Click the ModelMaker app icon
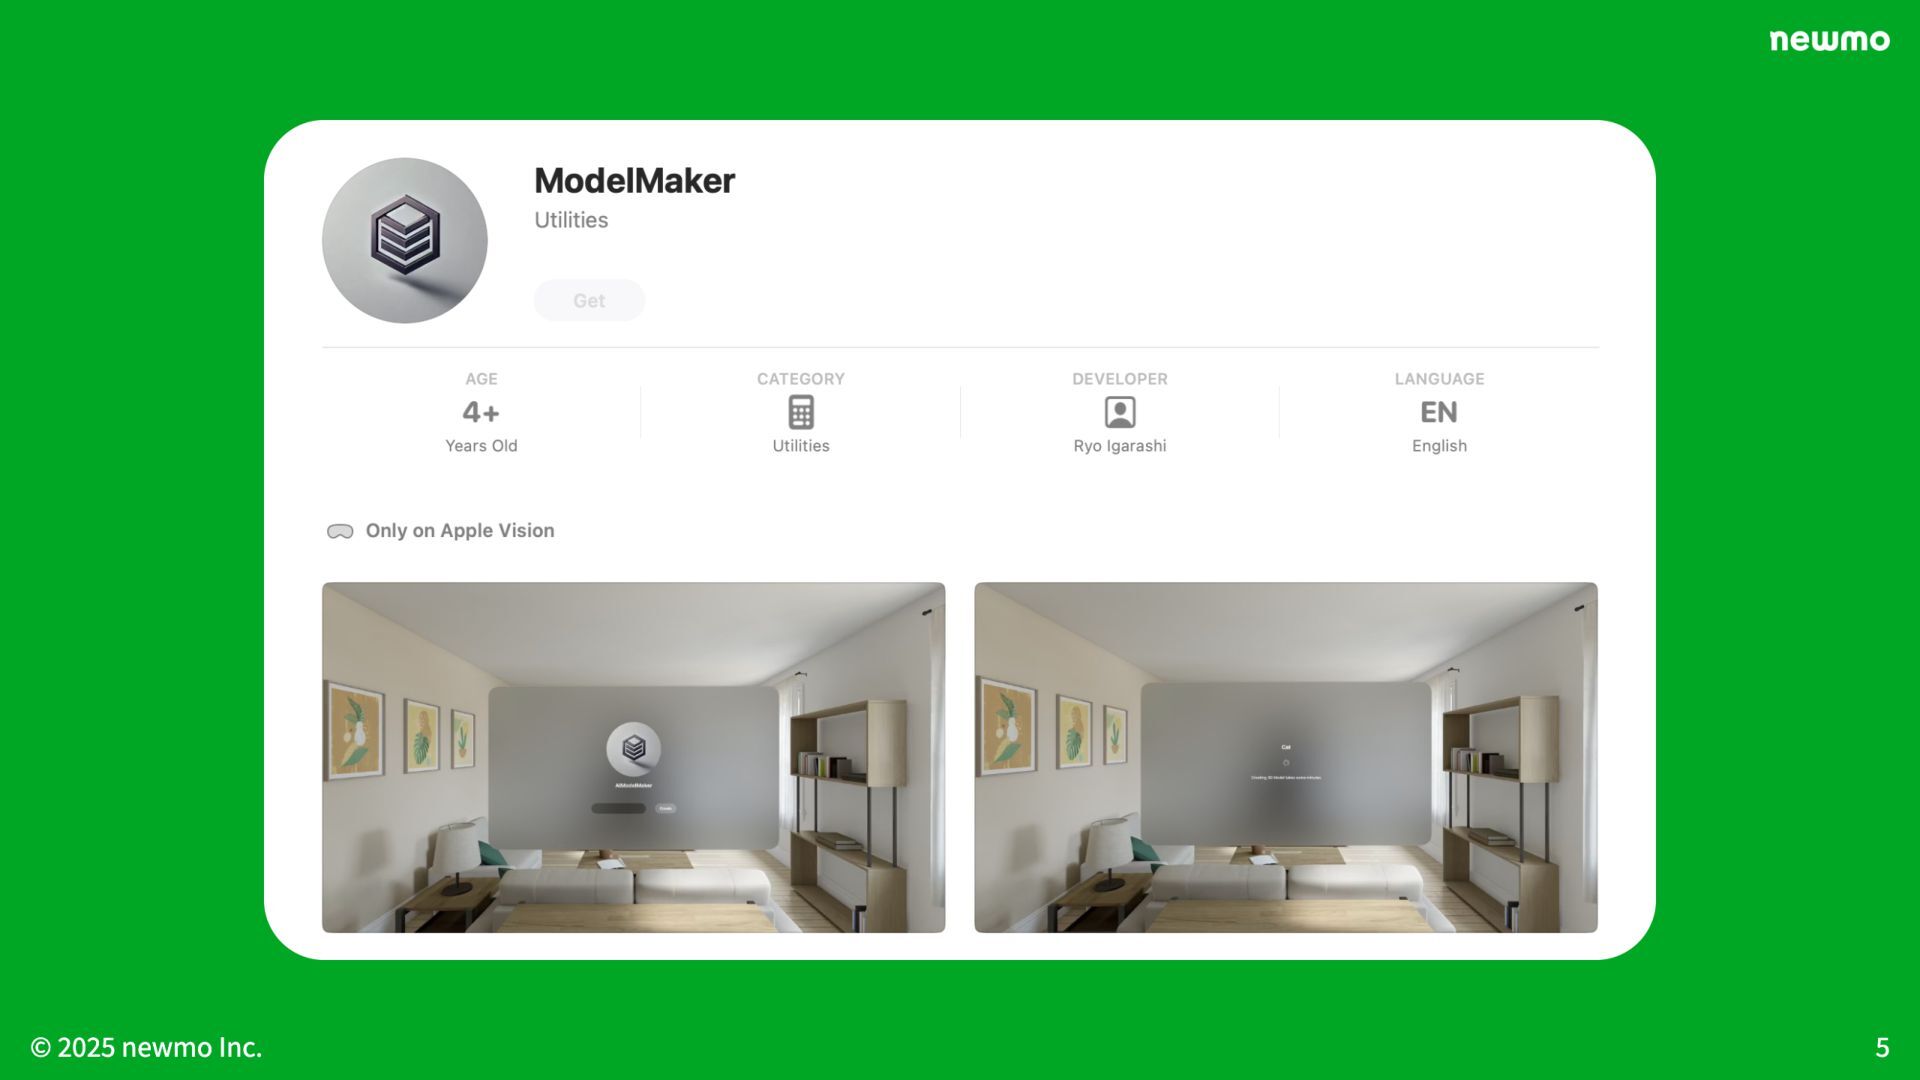The height and width of the screenshot is (1080, 1920). (405, 240)
